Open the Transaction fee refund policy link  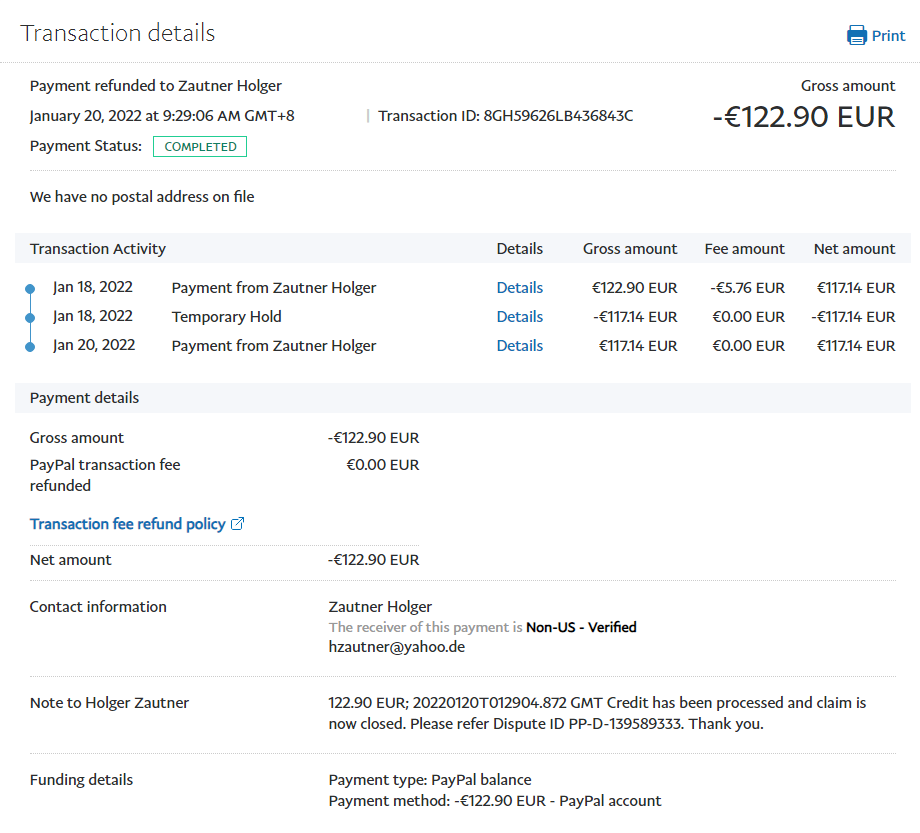click(x=127, y=524)
